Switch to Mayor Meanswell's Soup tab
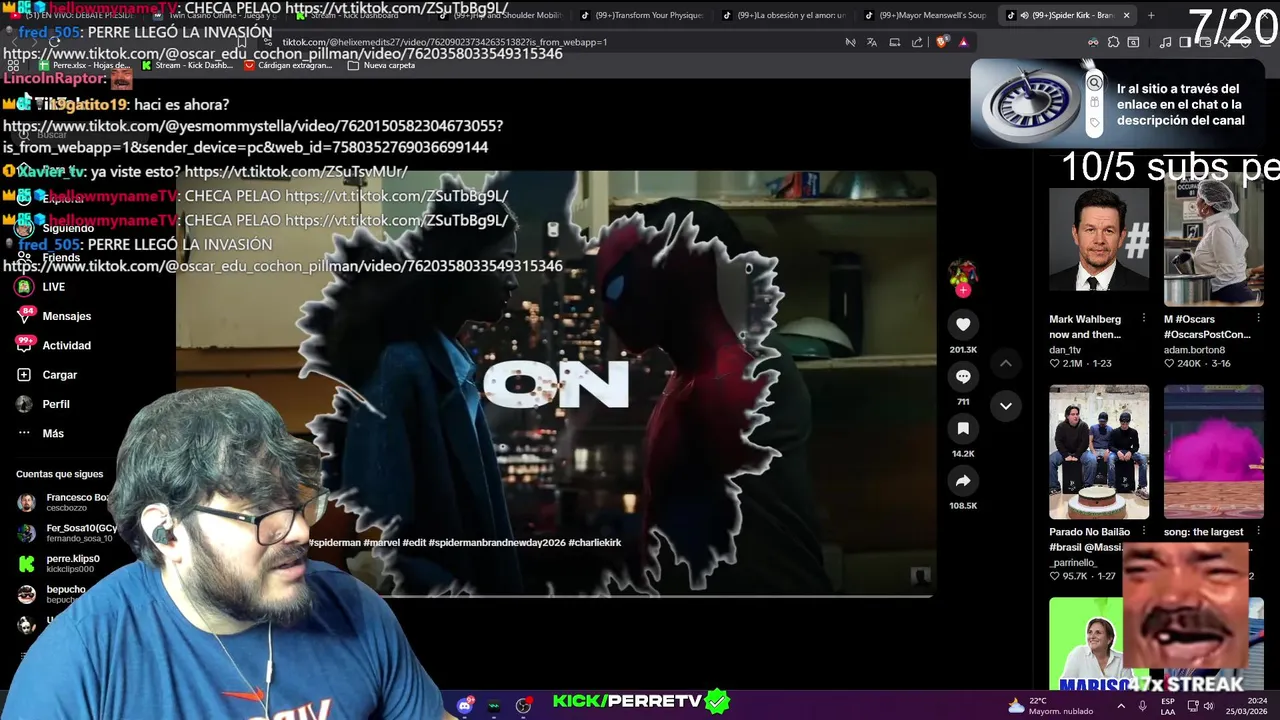 click(925, 15)
